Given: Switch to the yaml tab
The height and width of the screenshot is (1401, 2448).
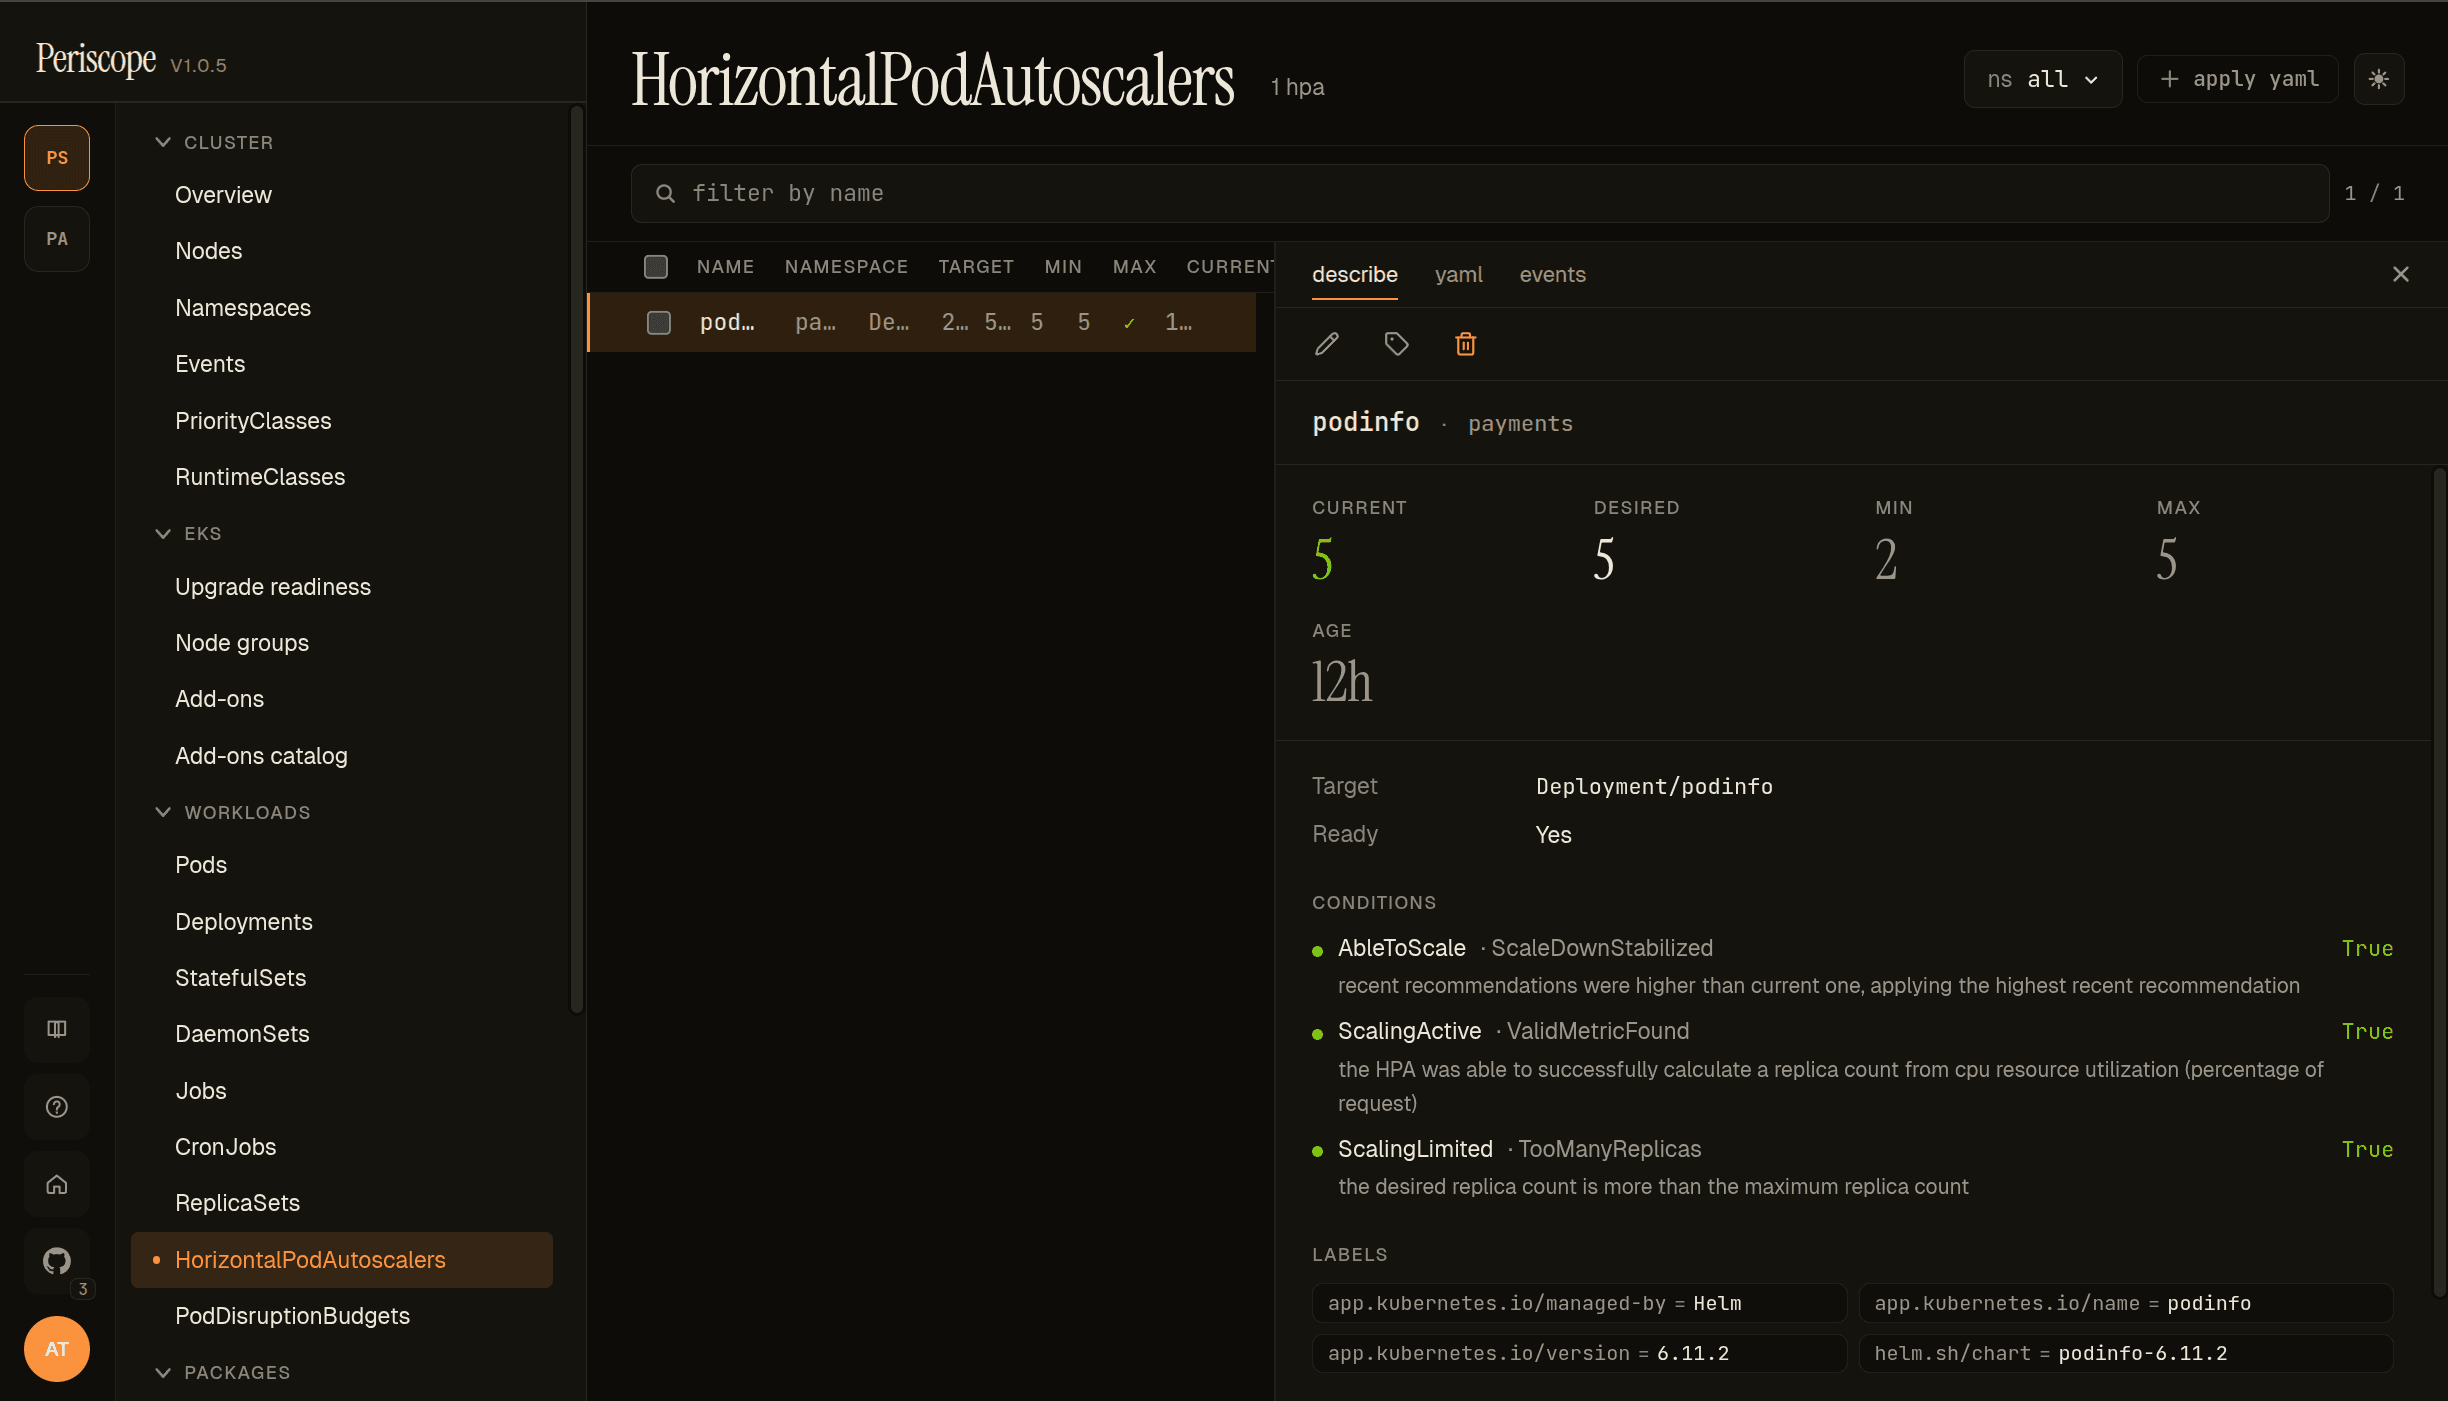Looking at the screenshot, I should pyautogui.click(x=1458, y=274).
